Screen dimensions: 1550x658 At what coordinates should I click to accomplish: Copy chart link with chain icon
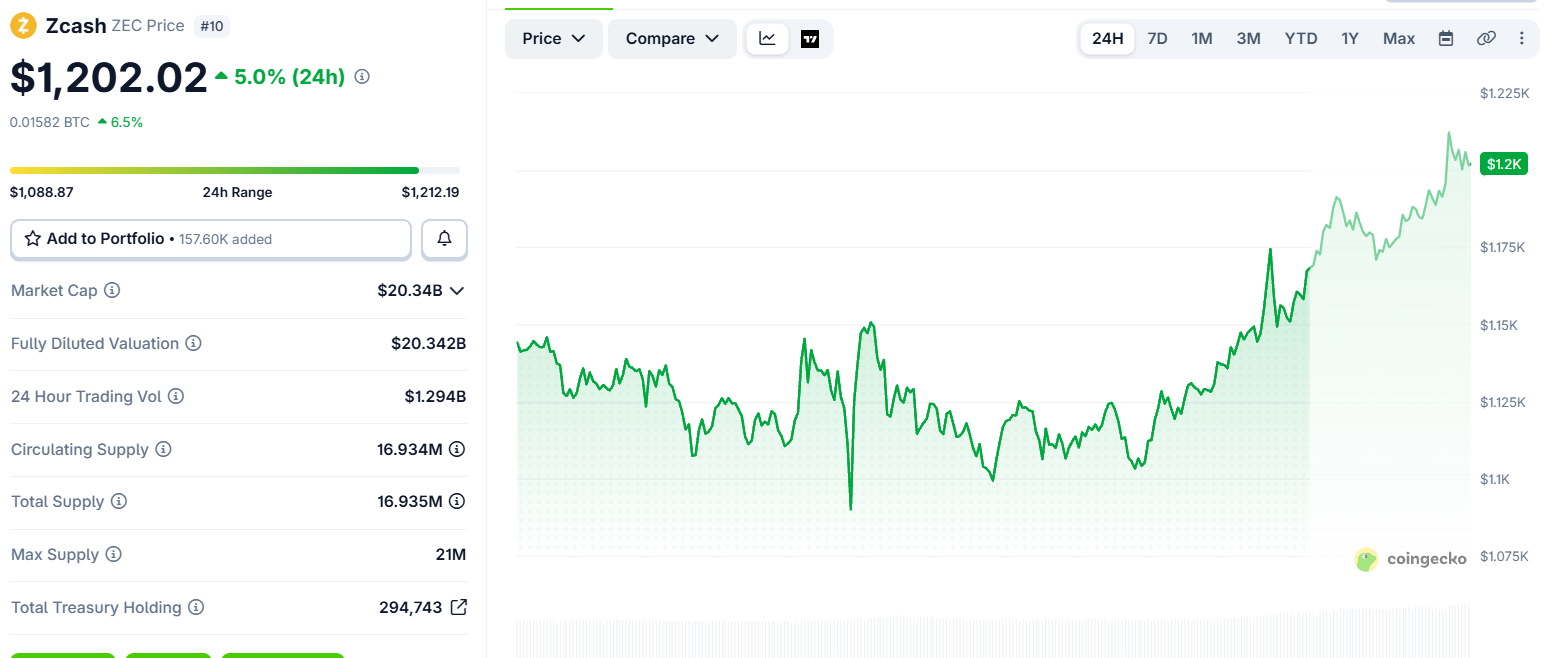click(1486, 39)
